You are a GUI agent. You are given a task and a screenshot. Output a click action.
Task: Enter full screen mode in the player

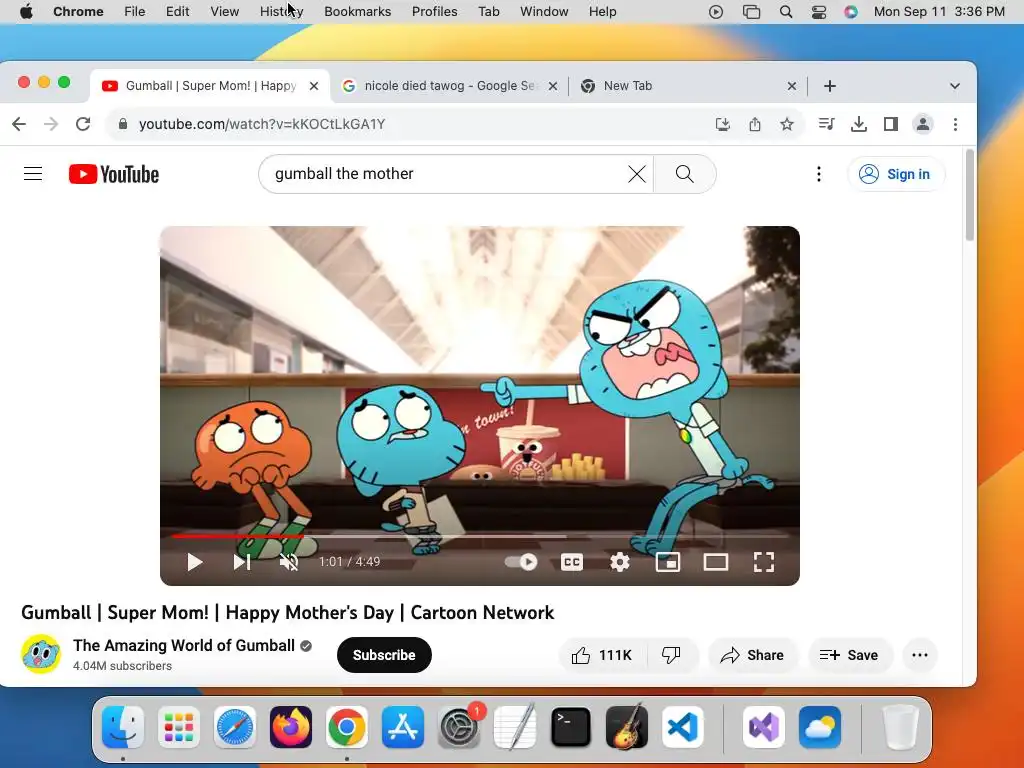click(763, 562)
